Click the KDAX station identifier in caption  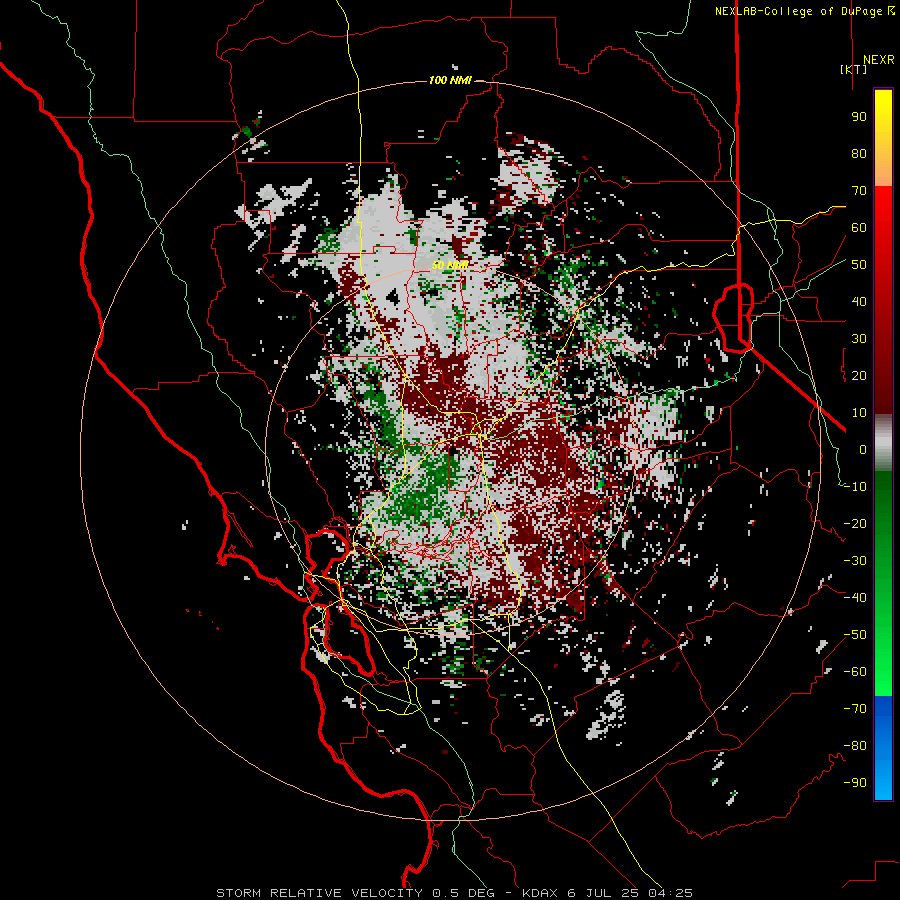click(540, 893)
